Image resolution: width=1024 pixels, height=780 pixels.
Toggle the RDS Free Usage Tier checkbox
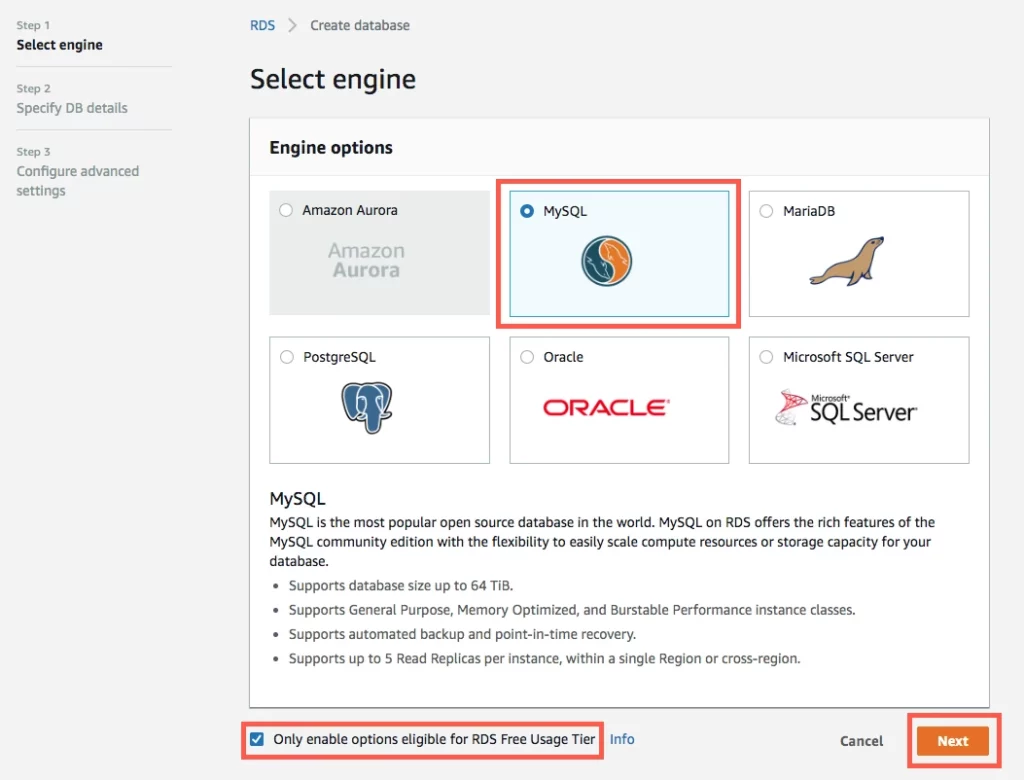click(x=257, y=739)
